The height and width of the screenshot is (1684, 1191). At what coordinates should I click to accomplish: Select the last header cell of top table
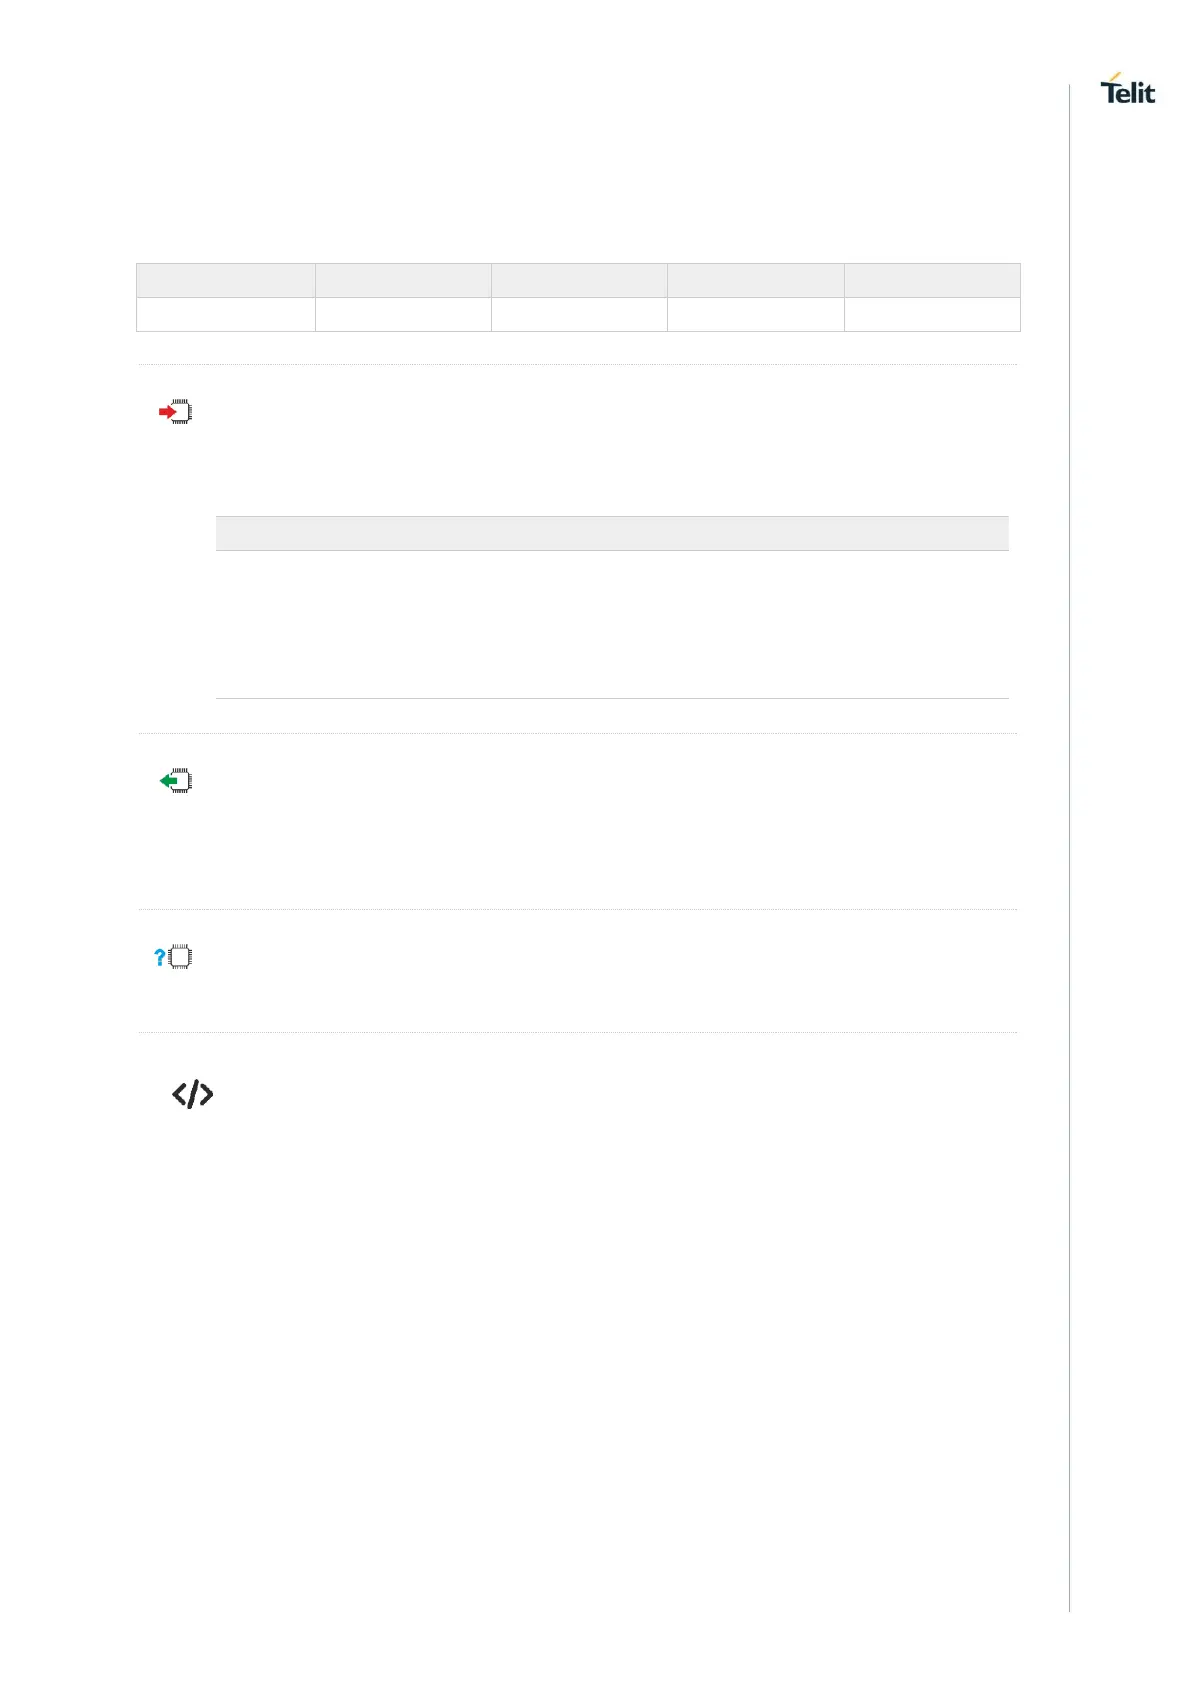pos(932,280)
